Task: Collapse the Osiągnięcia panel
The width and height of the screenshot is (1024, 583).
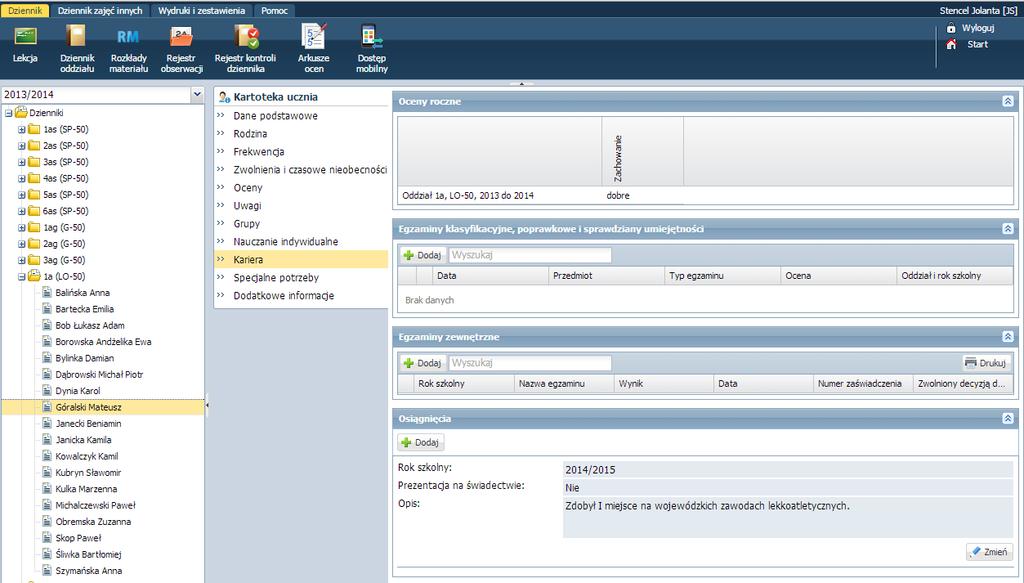Action: pyautogui.click(x=1008, y=418)
